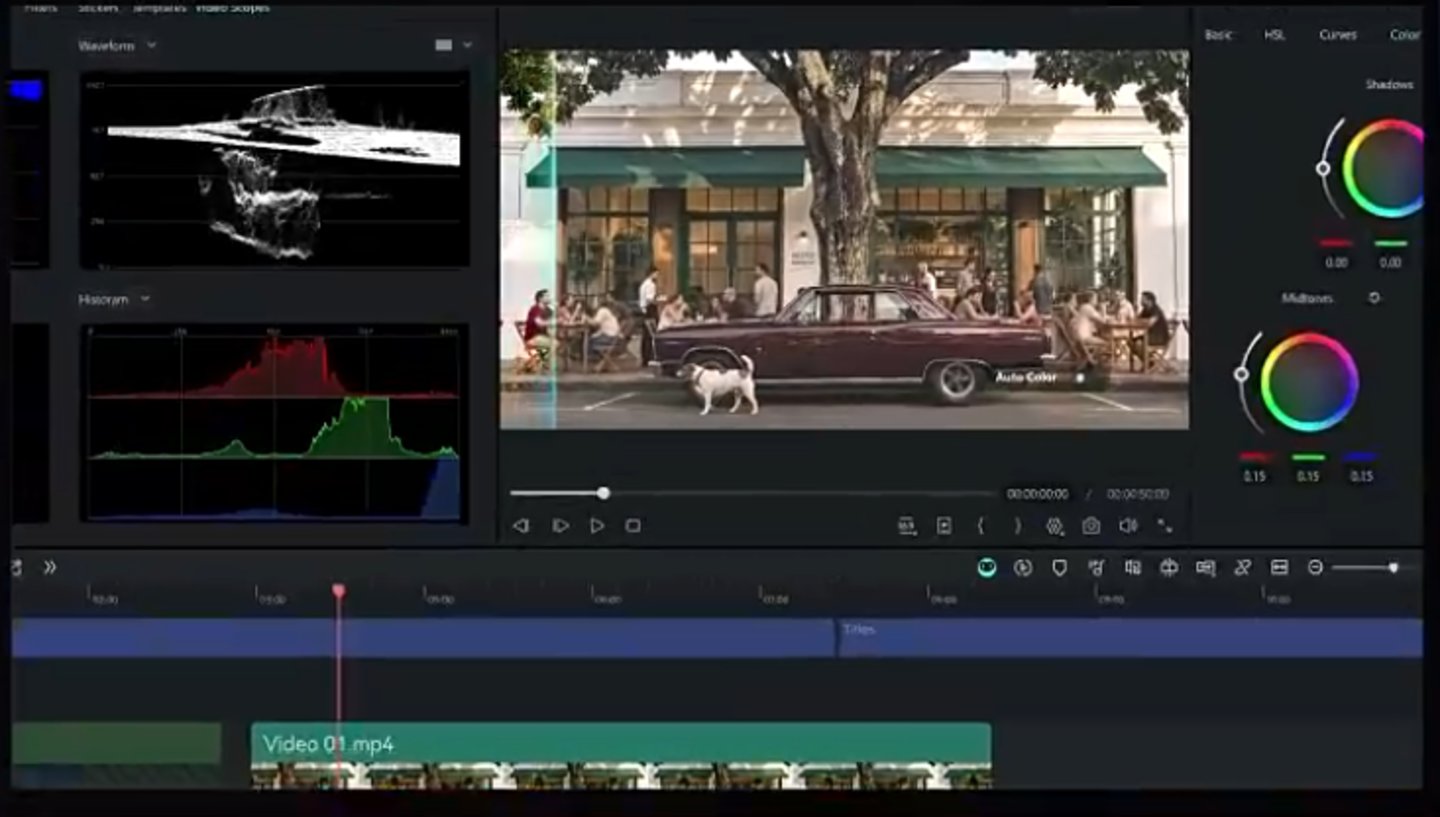The width and height of the screenshot is (1440, 817).
Task: Open the Curves tab
Action: tap(1337, 34)
